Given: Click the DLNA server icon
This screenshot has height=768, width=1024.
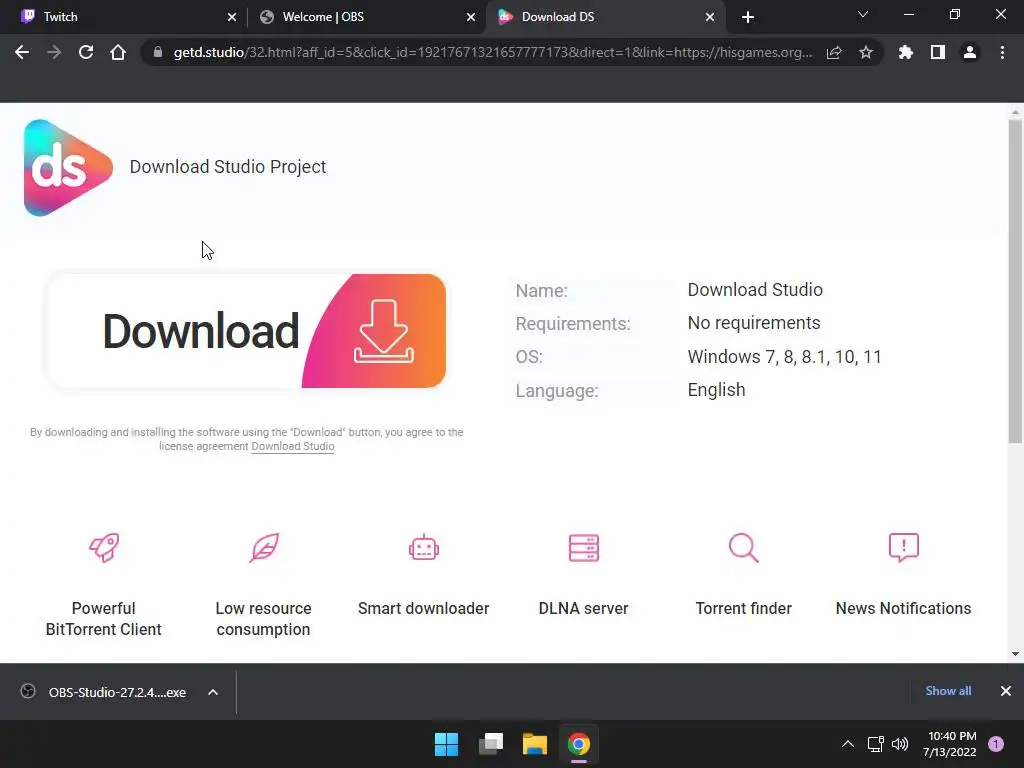Looking at the screenshot, I should click(584, 547).
